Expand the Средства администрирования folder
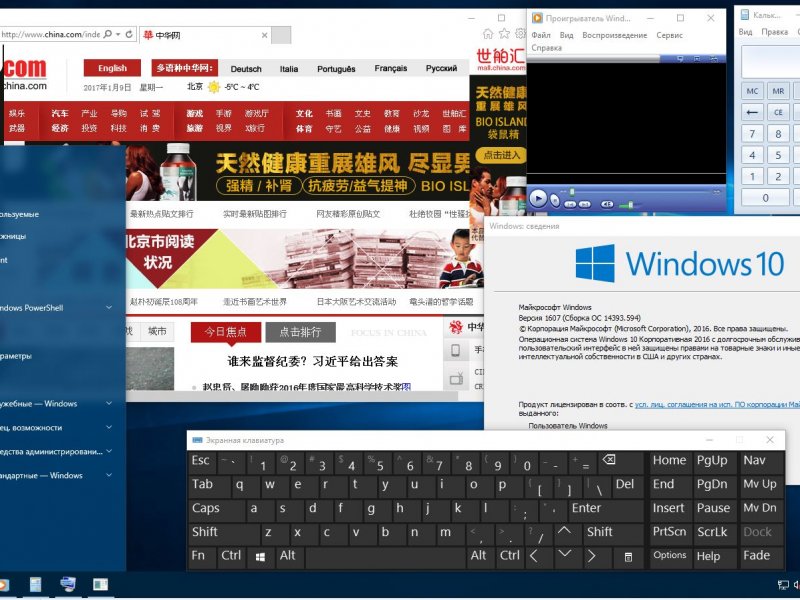Screen dimensions: 800x600 click(109, 452)
